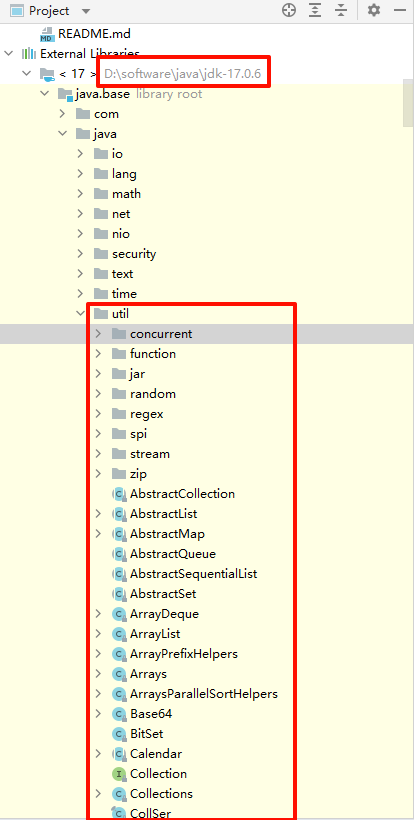
Task: Click the Collapse All toolbar icon
Action: [341, 10]
